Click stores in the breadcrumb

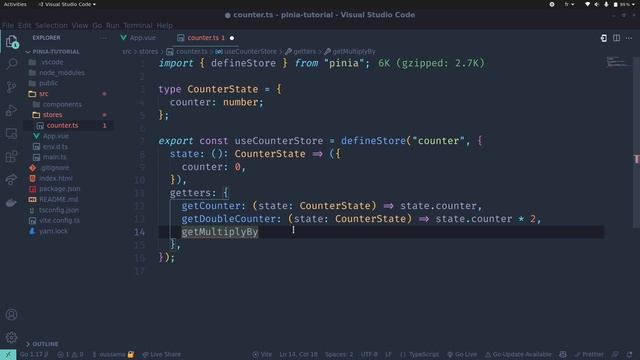click(148, 51)
